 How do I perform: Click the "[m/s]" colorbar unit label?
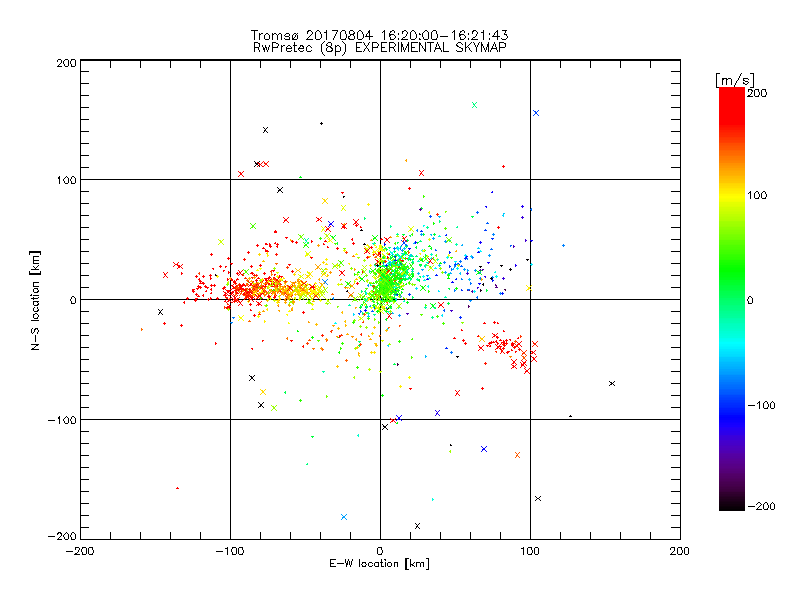pyautogui.click(x=735, y=80)
